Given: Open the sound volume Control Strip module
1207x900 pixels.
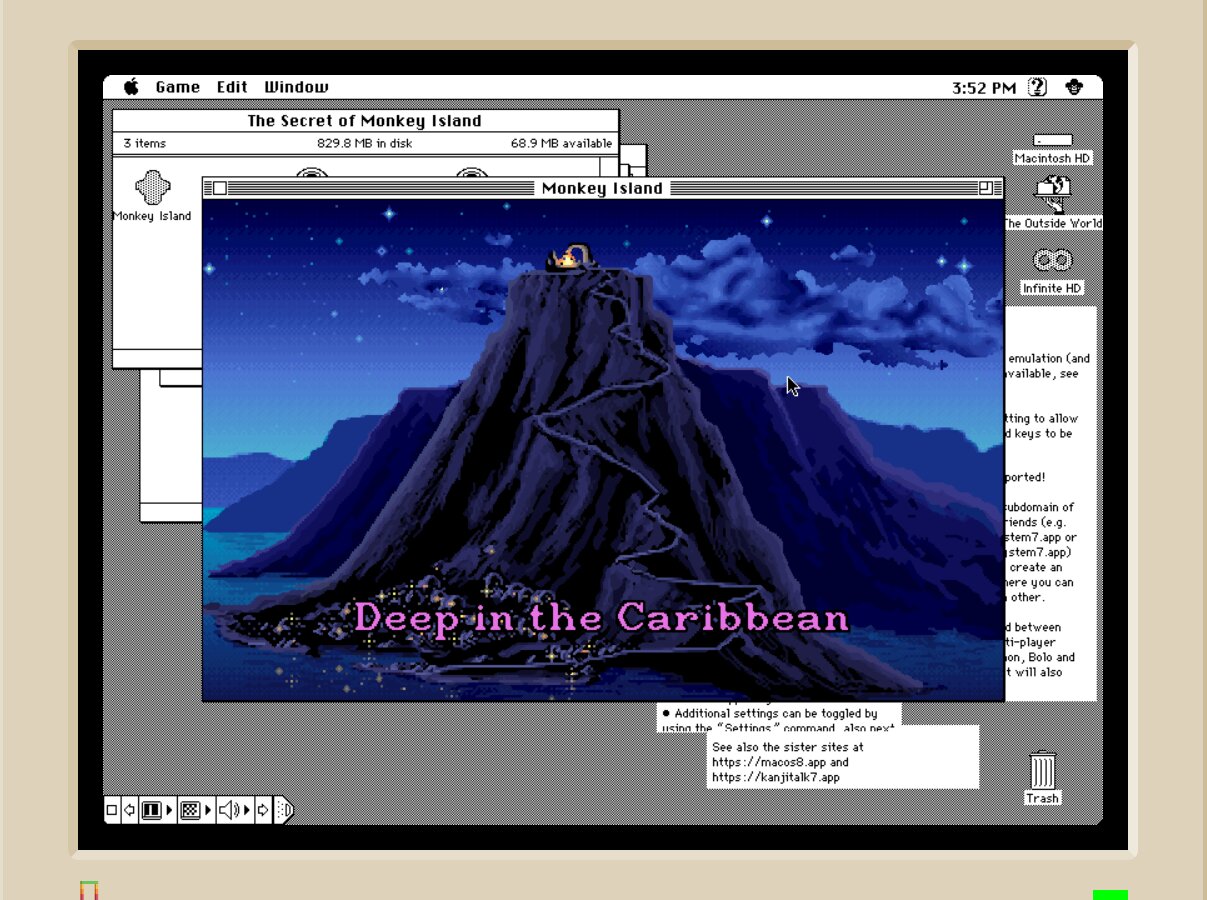Looking at the screenshot, I should pyautogui.click(x=235, y=810).
